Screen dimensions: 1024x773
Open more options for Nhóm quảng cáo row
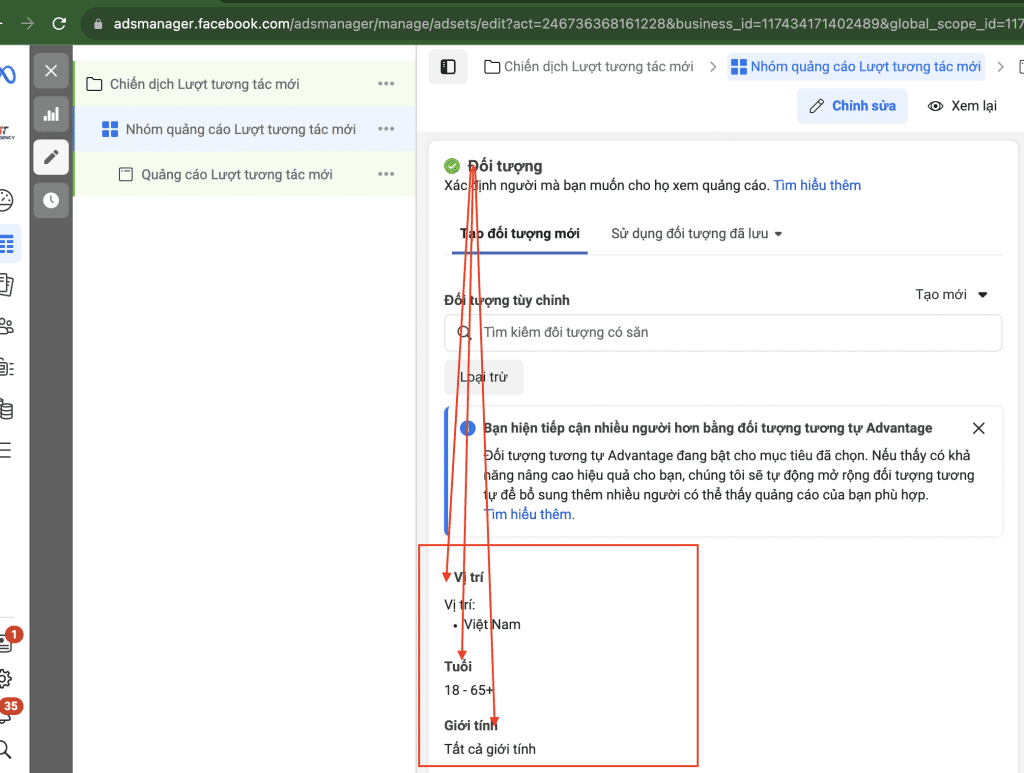click(x=386, y=129)
